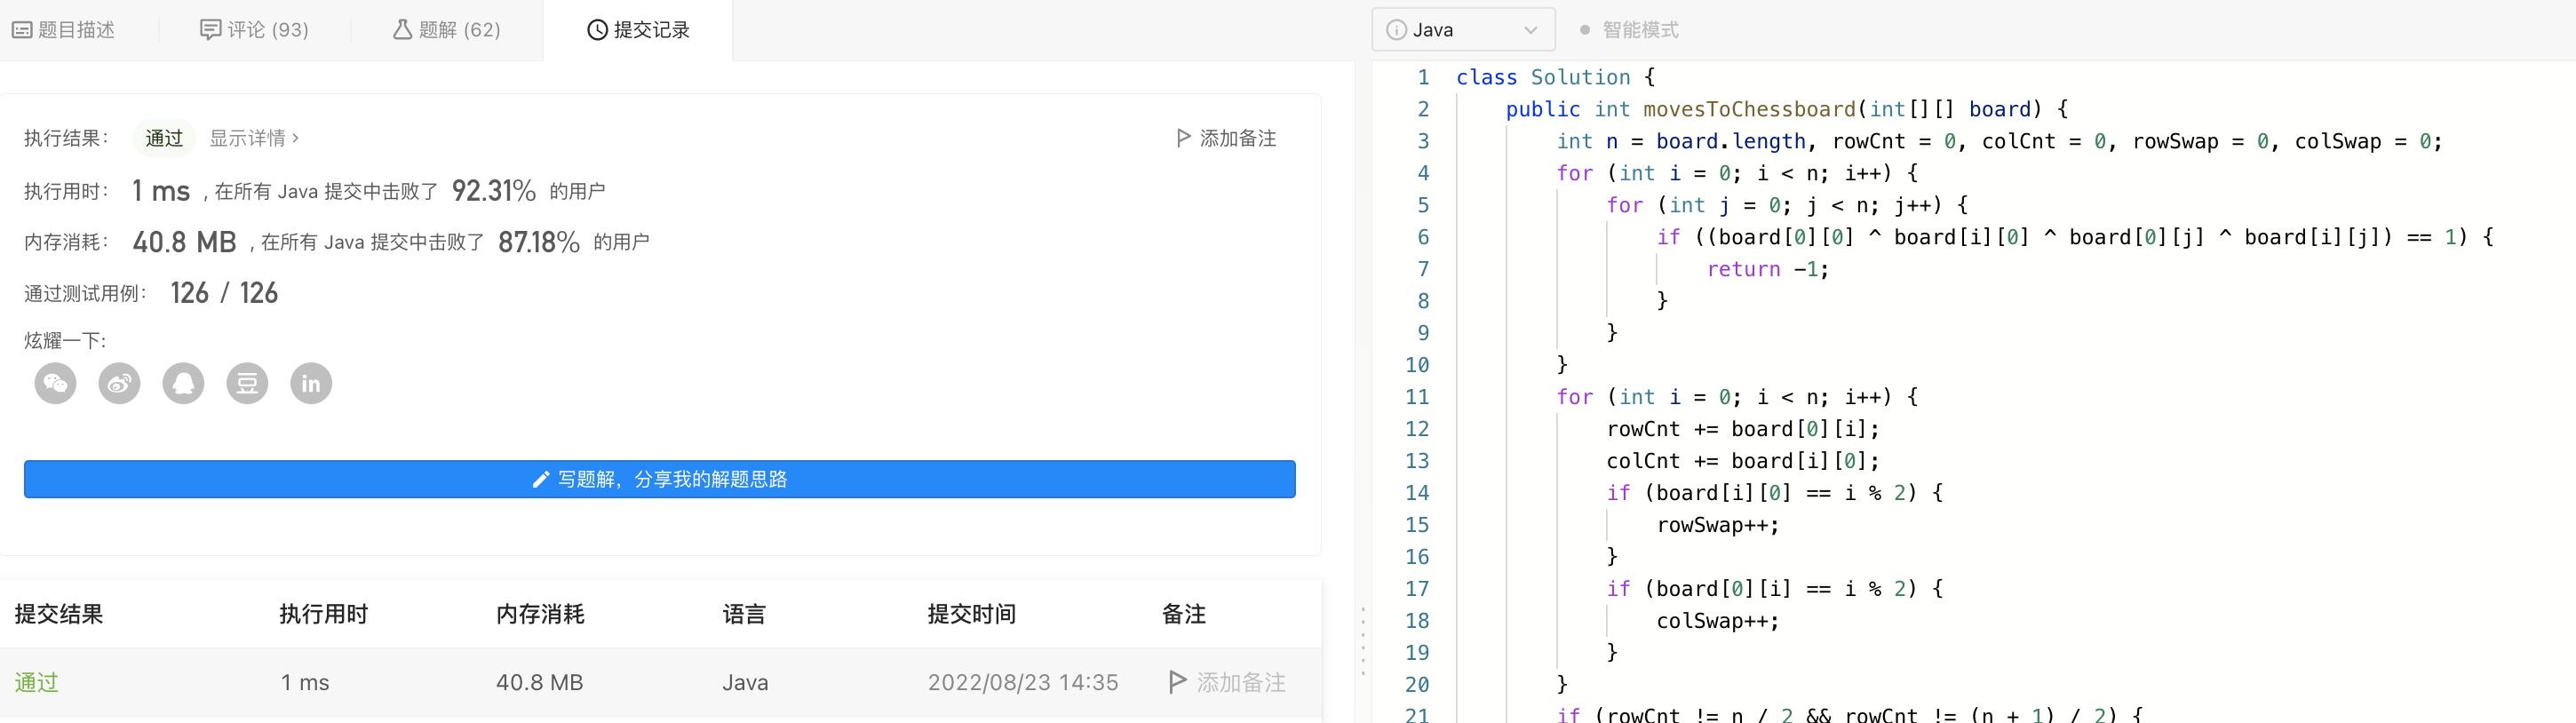Click the 126 / 126 test cases value
This screenshot has height=723, width=2576.
tap(224, 293)
